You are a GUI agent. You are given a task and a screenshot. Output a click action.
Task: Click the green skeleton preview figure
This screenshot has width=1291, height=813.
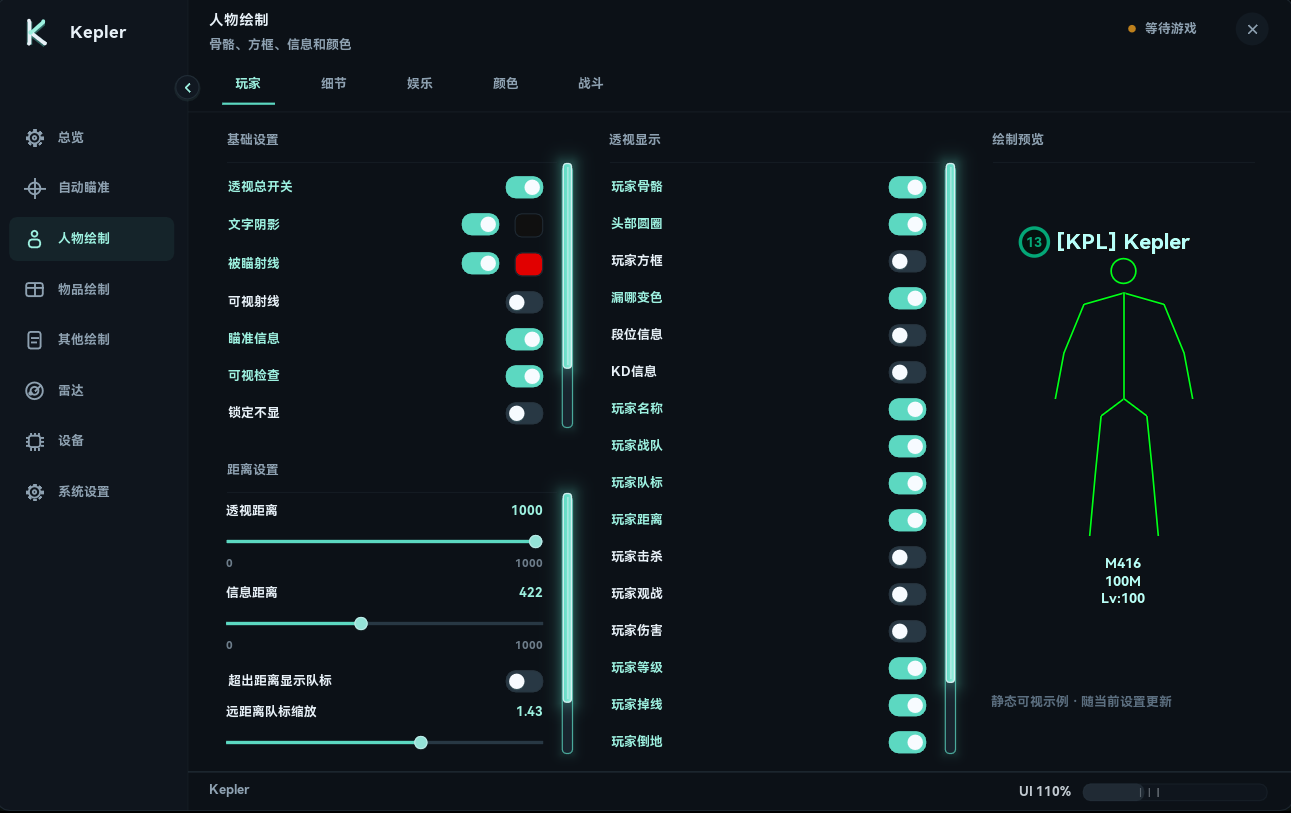coord(1124,398)
